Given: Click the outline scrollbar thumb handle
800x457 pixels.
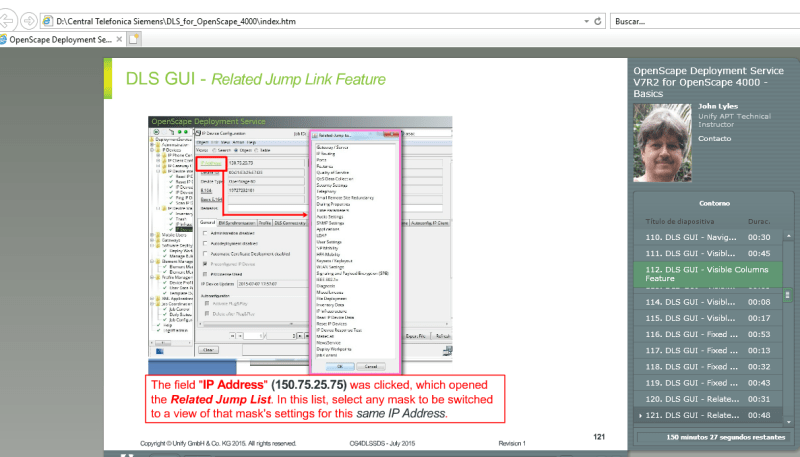Looking at the screenshot, I should 788,295.
